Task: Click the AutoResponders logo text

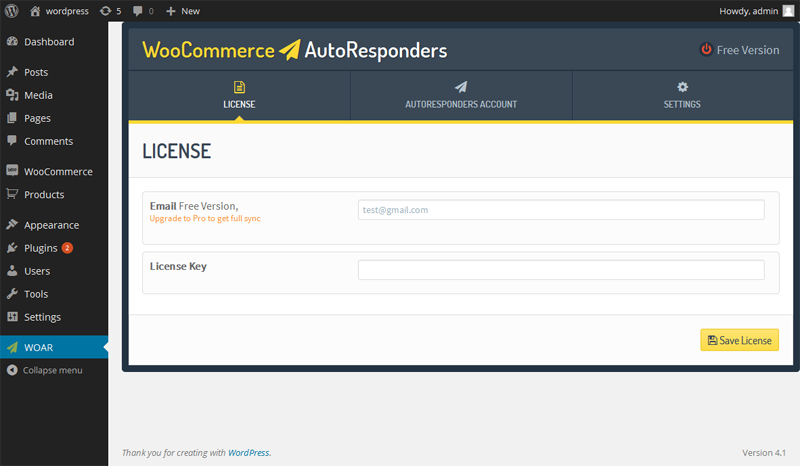Action: click(376, 51)
